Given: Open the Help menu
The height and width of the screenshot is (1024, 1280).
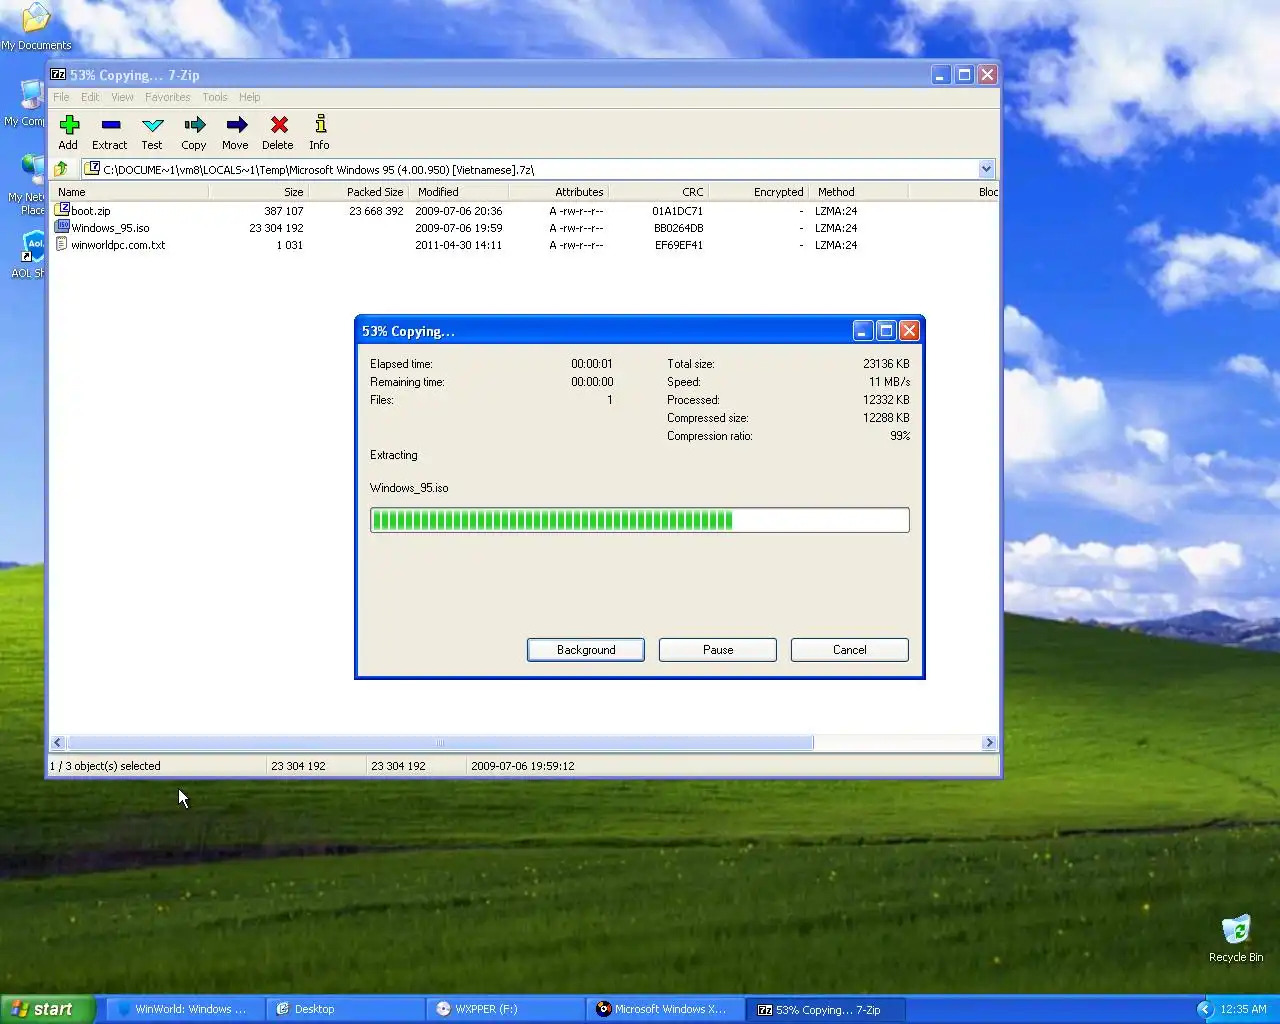Looking at the screenshot, I should pyautogui.click(x=249, y=97).
